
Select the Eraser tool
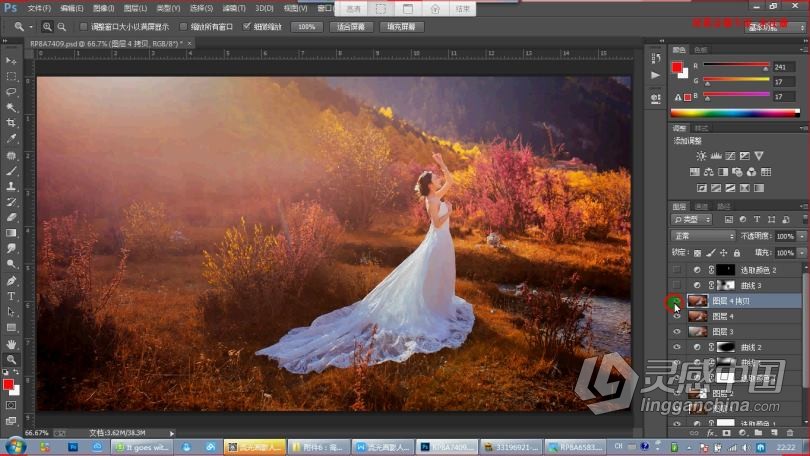[11, 217]
